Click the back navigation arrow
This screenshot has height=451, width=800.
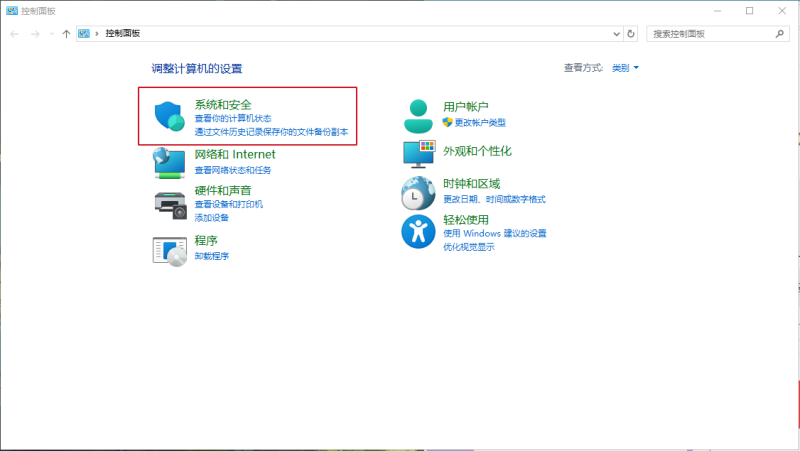point(14,34)
